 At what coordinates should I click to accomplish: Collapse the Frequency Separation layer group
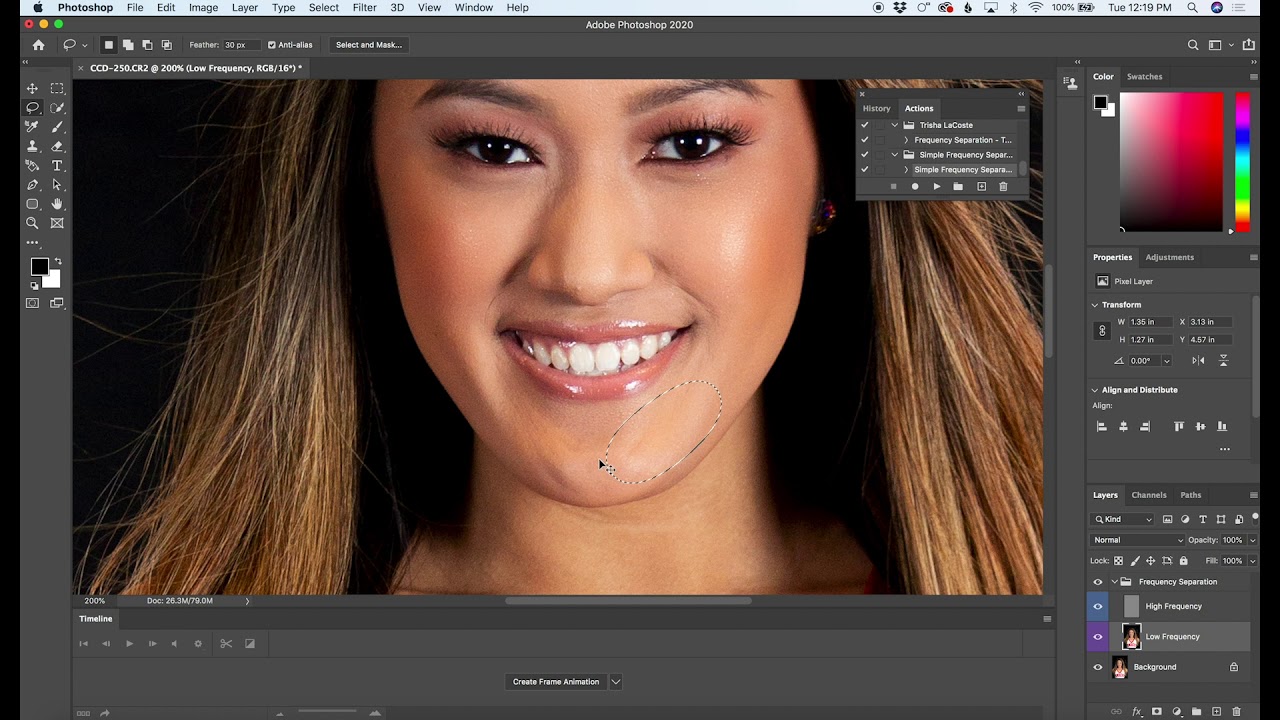click(x=1114, y=582)
